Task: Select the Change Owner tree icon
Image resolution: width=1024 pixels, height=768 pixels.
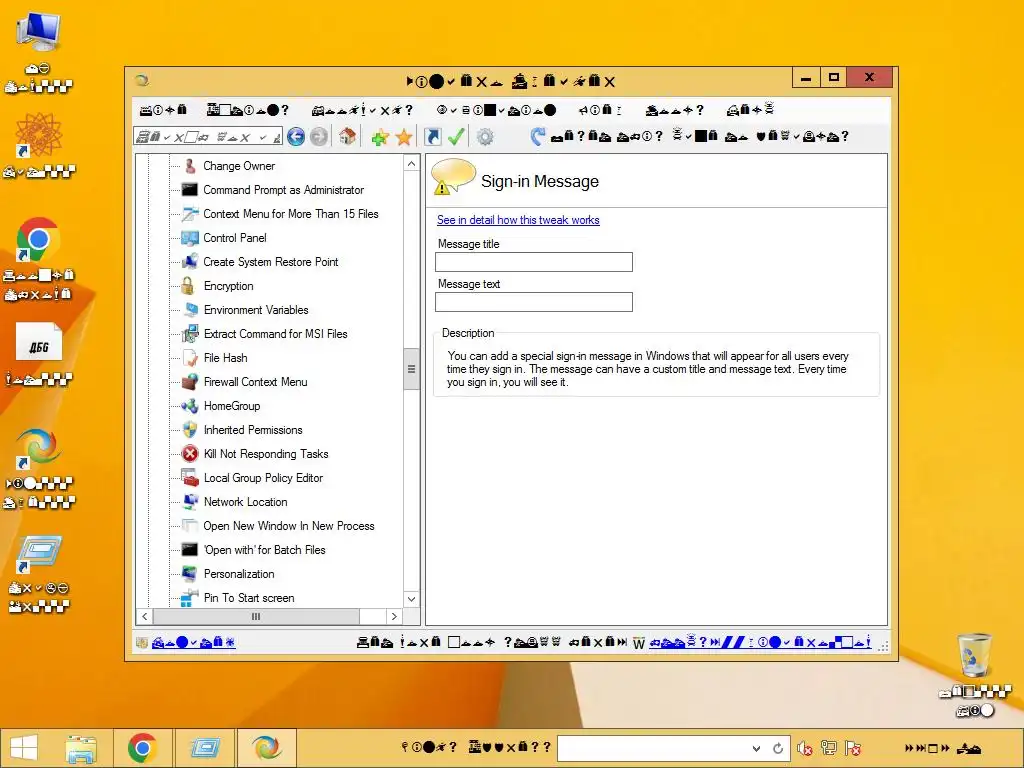Action: [189, 166]
